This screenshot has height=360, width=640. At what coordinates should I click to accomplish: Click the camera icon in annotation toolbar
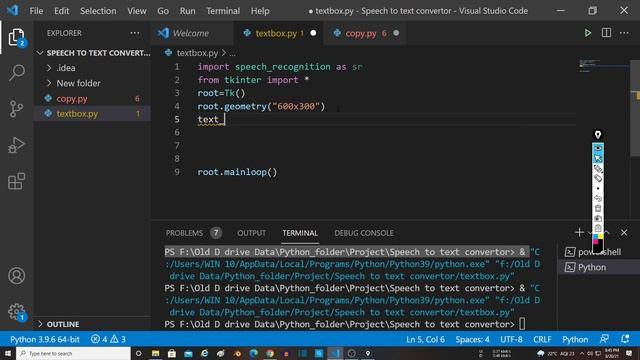tap(598, 218)
